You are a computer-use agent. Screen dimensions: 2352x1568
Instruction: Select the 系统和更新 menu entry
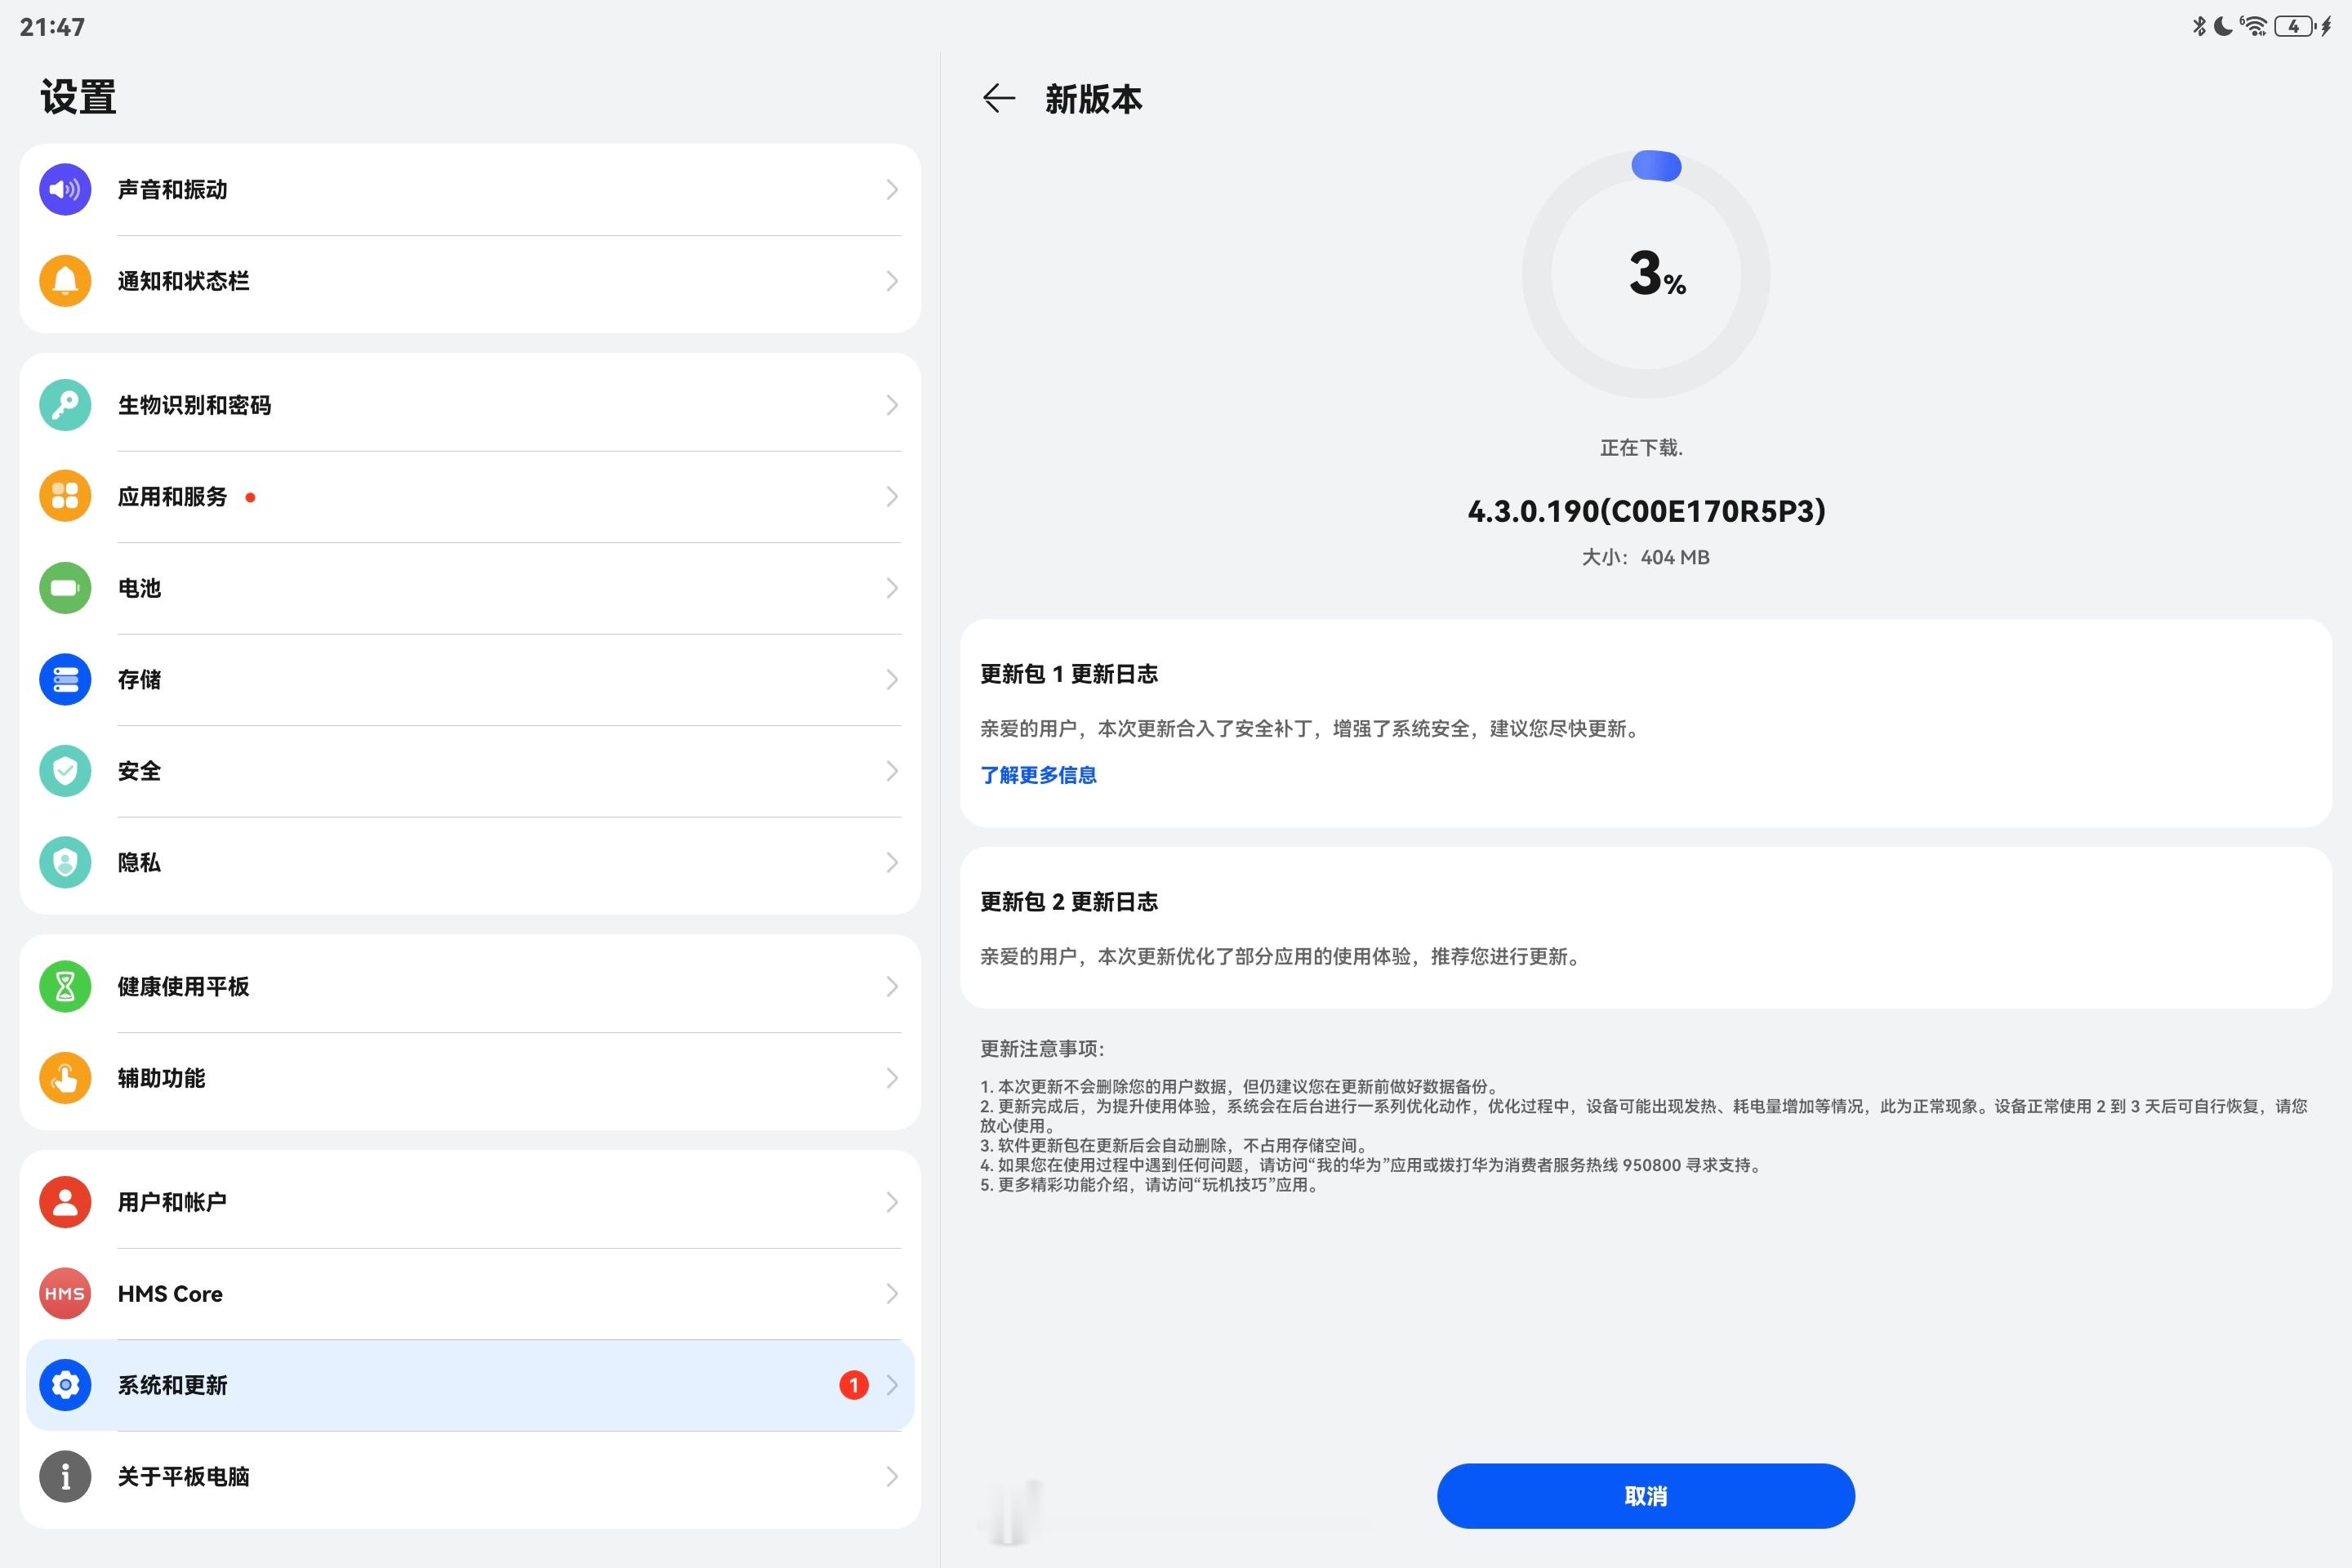click(x=172, y=1385)
